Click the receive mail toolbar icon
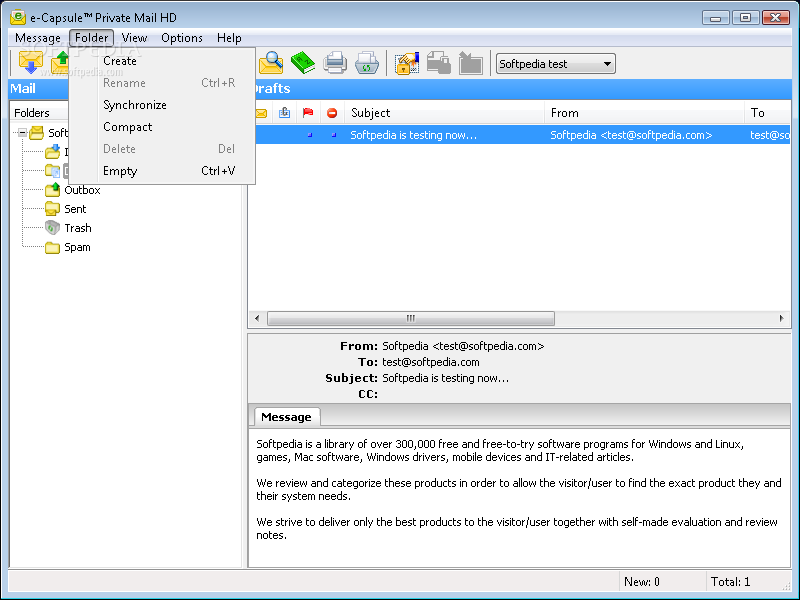The width and height of the screenshot is (800, 600). point(31,63)
